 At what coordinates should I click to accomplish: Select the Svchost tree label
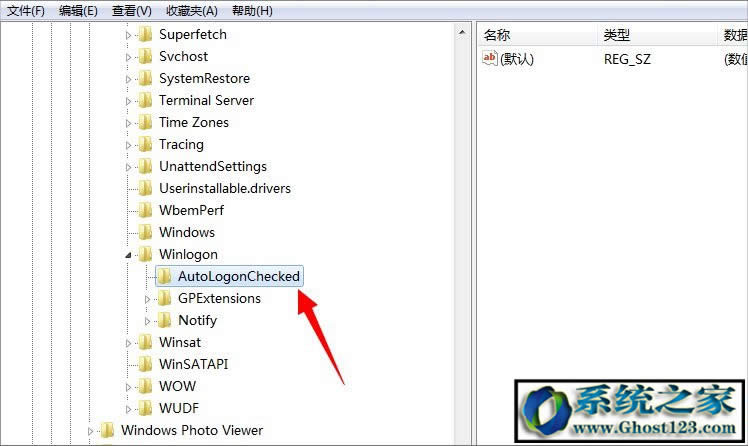[x=183, y=56]
